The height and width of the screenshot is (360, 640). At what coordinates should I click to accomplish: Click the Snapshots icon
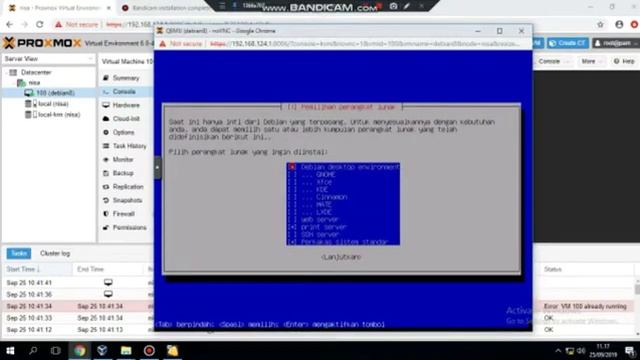tap(106, 200)
